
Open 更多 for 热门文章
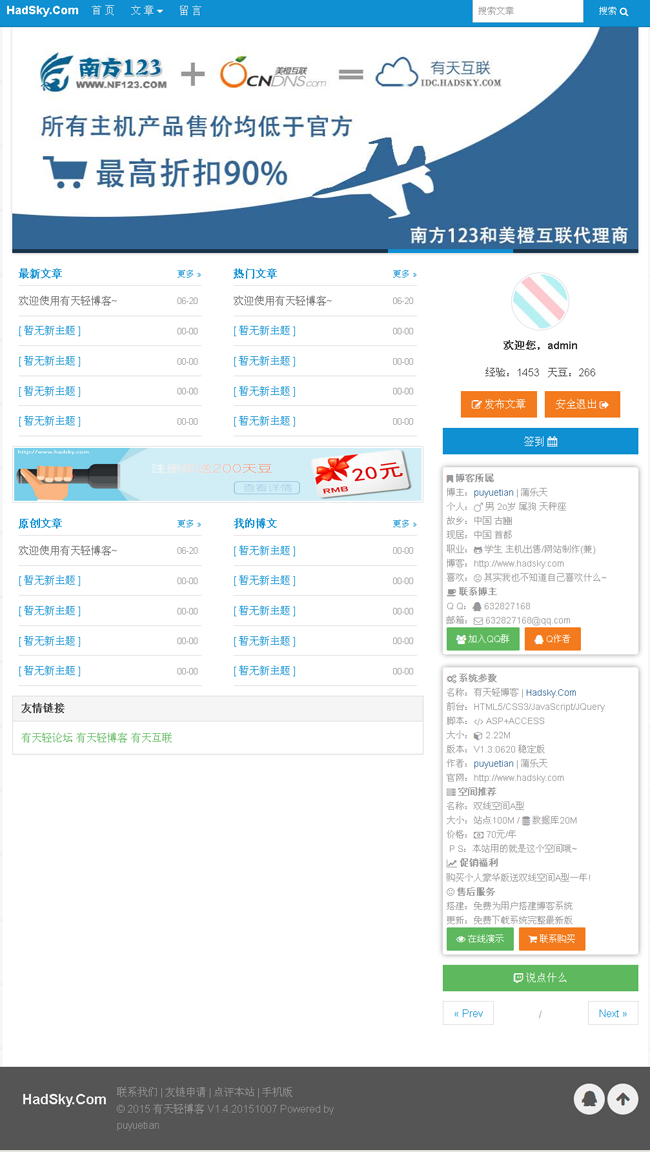coord(405,274)
